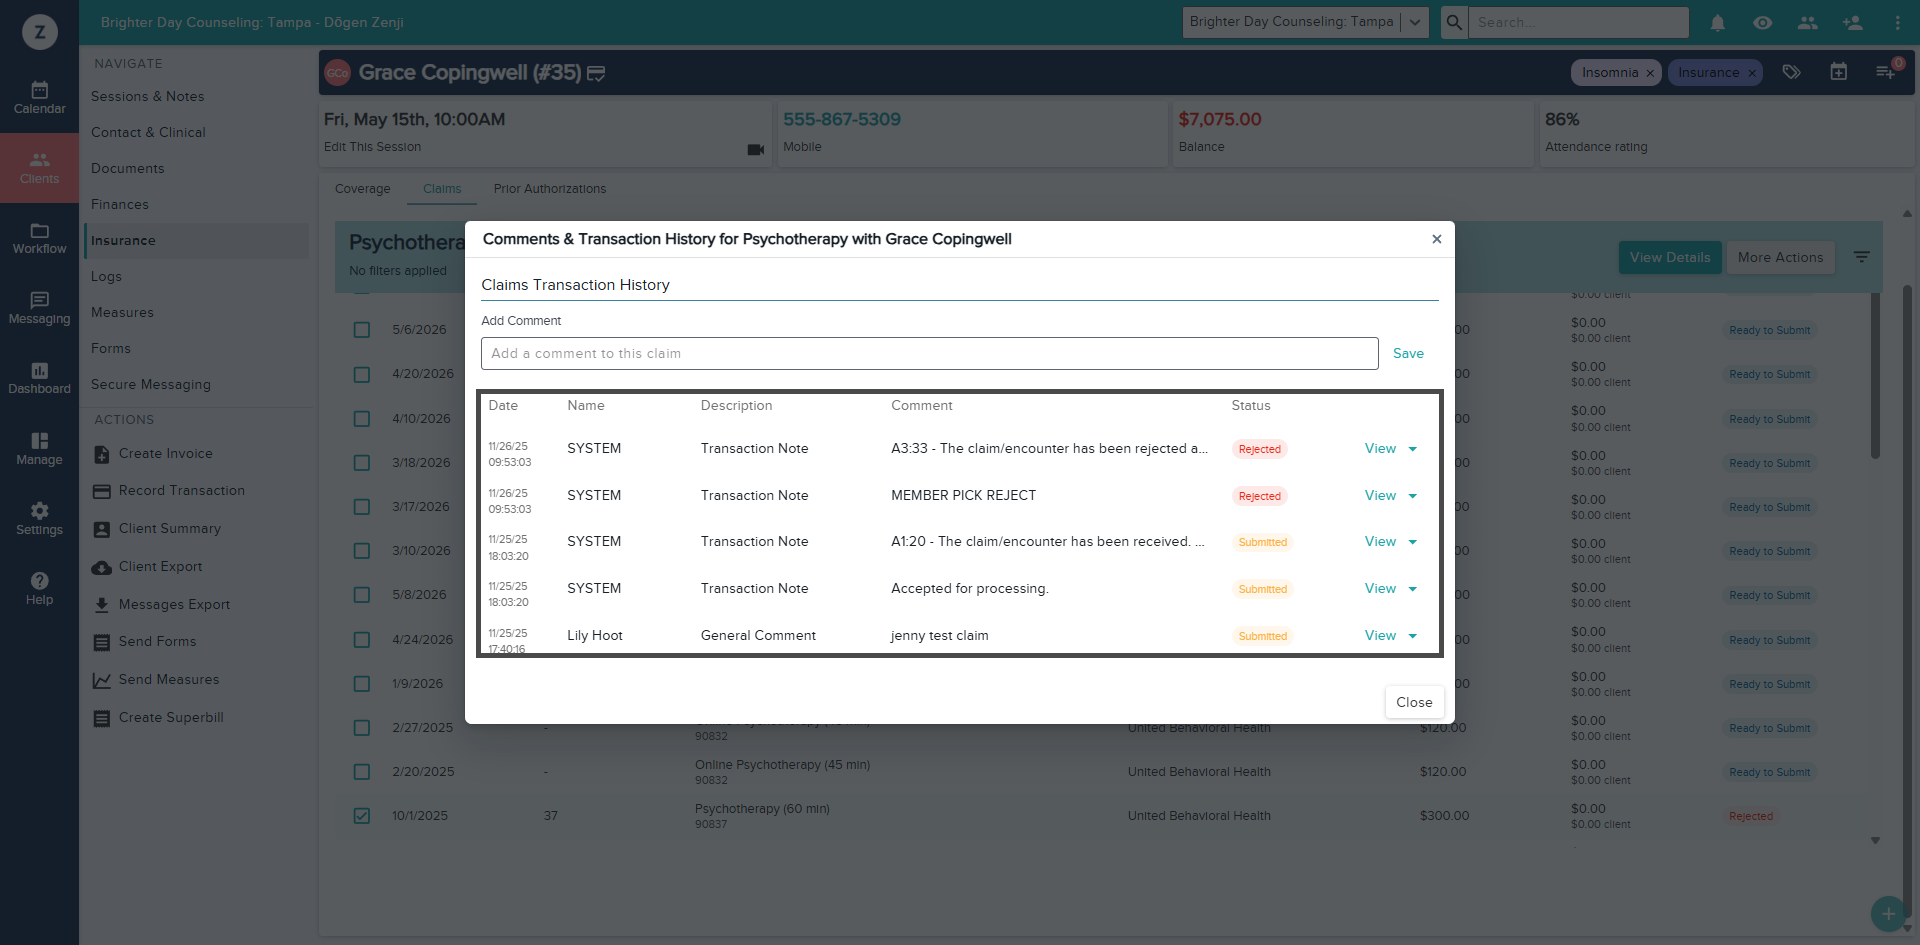The image size is (1920, 945).
Task: Click the Add a comment input field
Action: click(x=929, y=354)
